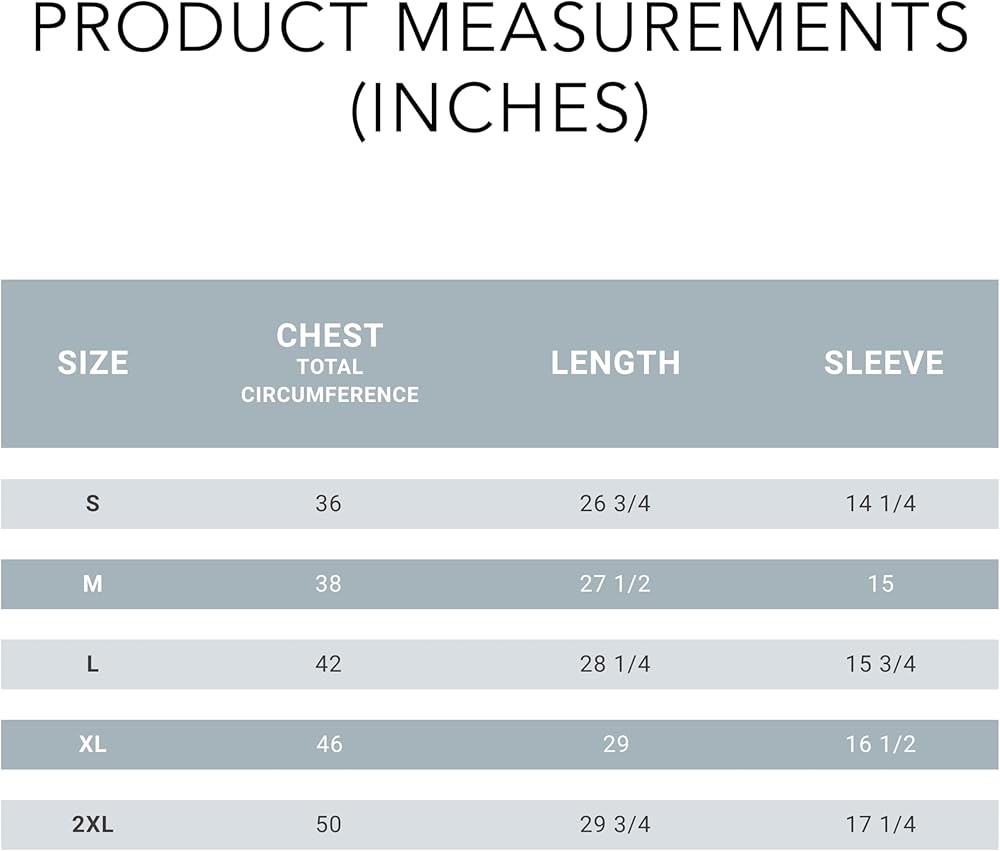Select the size S row label
The height and width of the screenshot is (851, 1000).
pos(93,504)
